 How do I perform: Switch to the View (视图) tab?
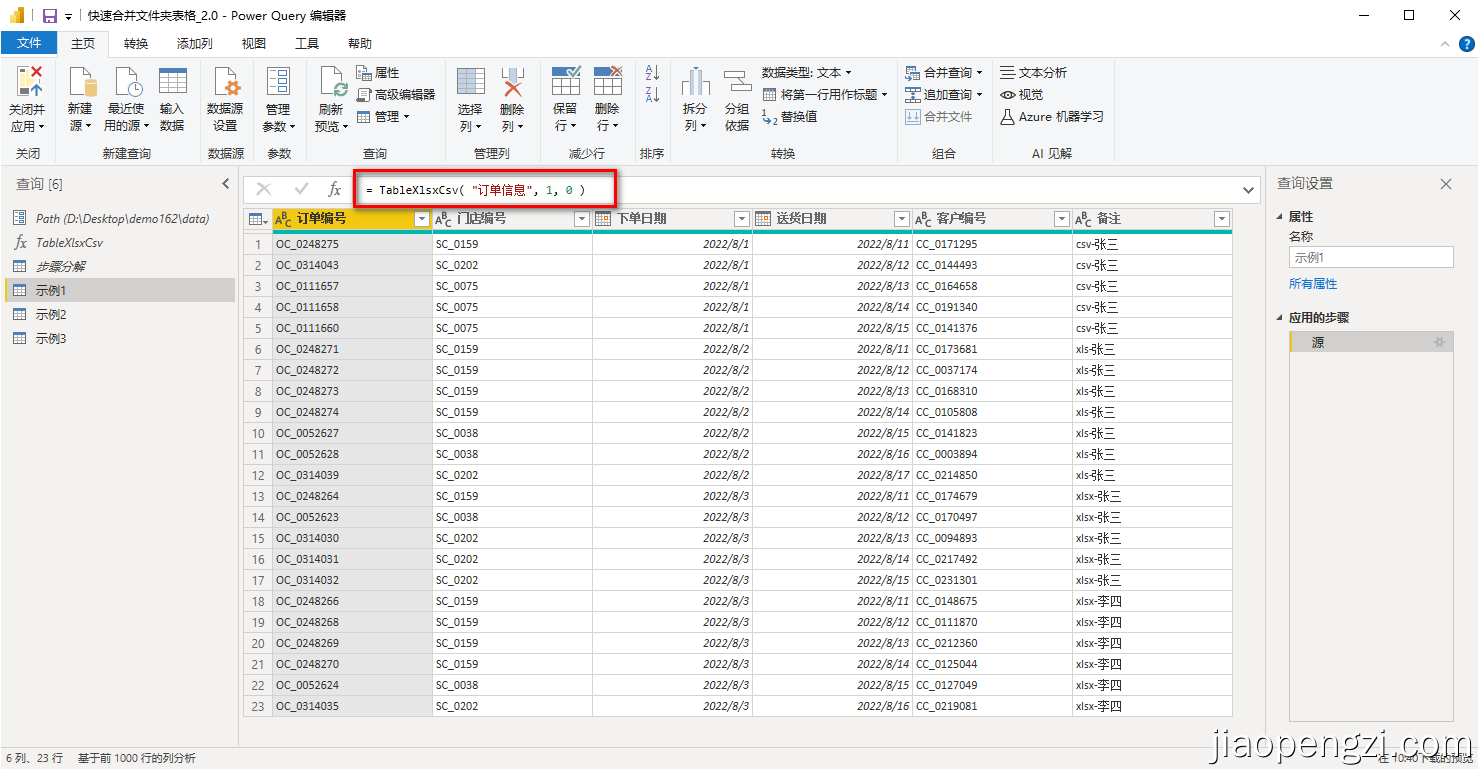(254, 44)
